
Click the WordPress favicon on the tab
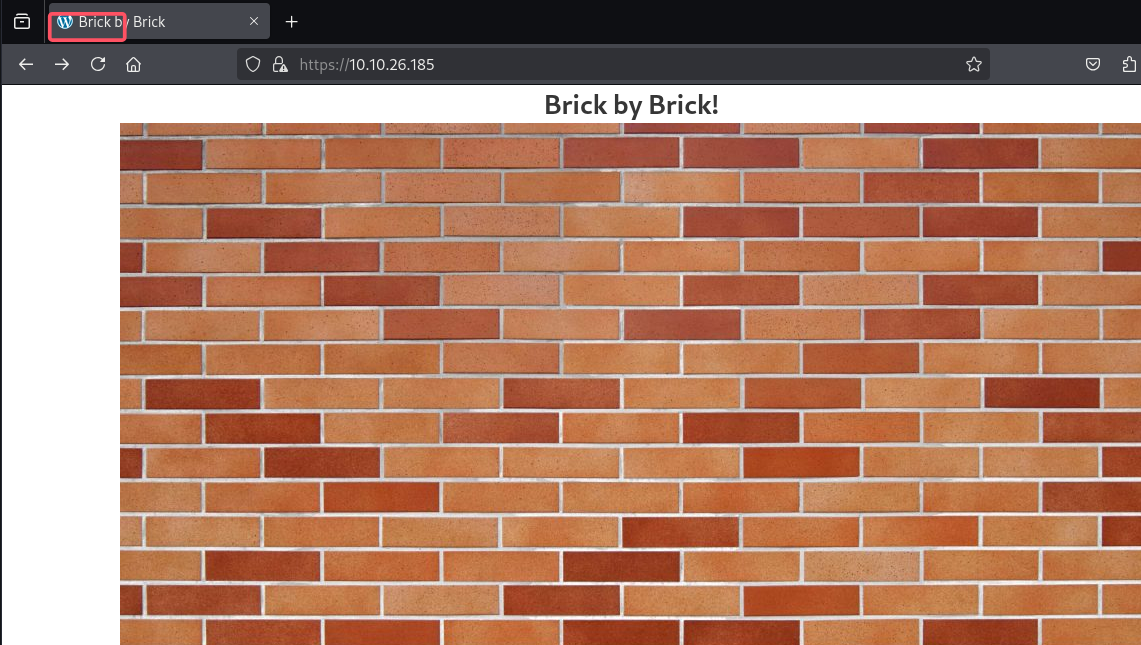(x=66, y=21)
